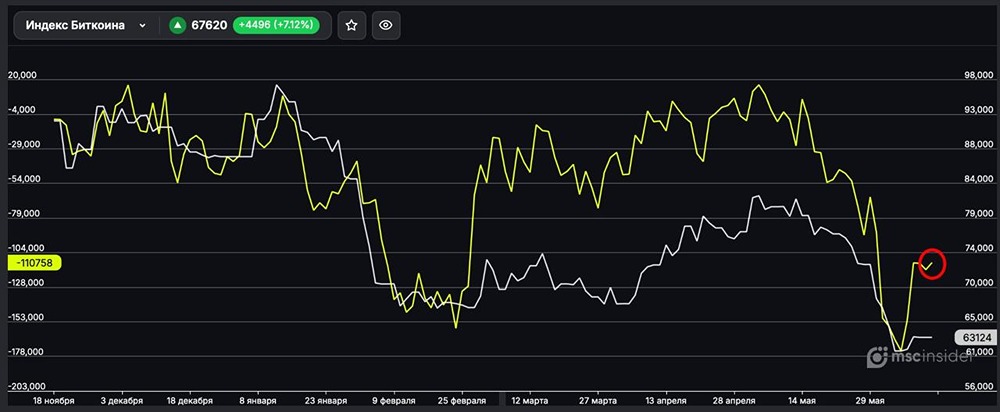Click the grey 63124 axis value label
1000x412 pixels.
tap(975, 337)
